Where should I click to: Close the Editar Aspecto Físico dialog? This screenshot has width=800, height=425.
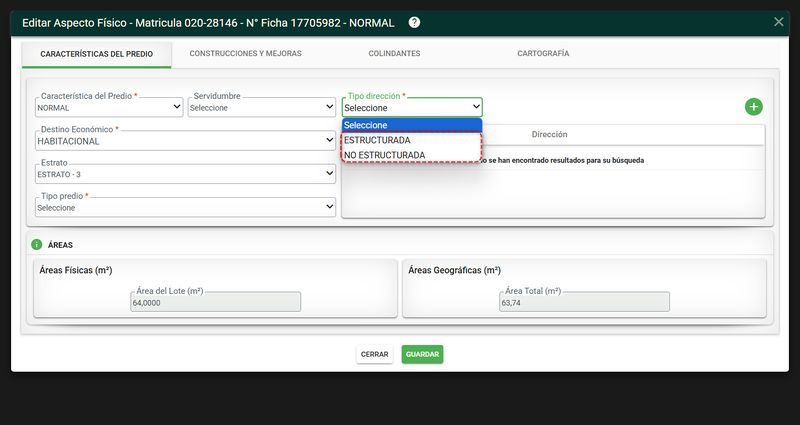[779, 22]
